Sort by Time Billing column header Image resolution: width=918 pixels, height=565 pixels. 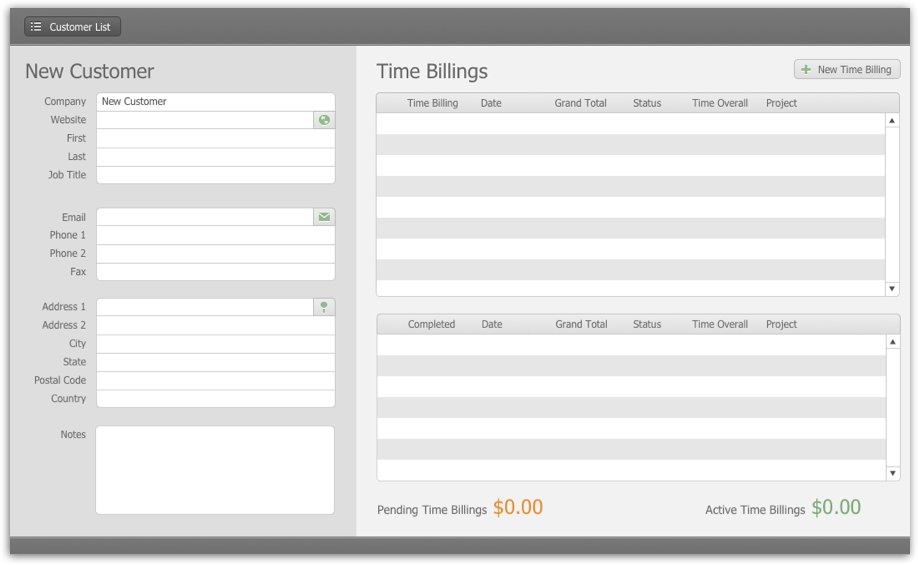432,103
